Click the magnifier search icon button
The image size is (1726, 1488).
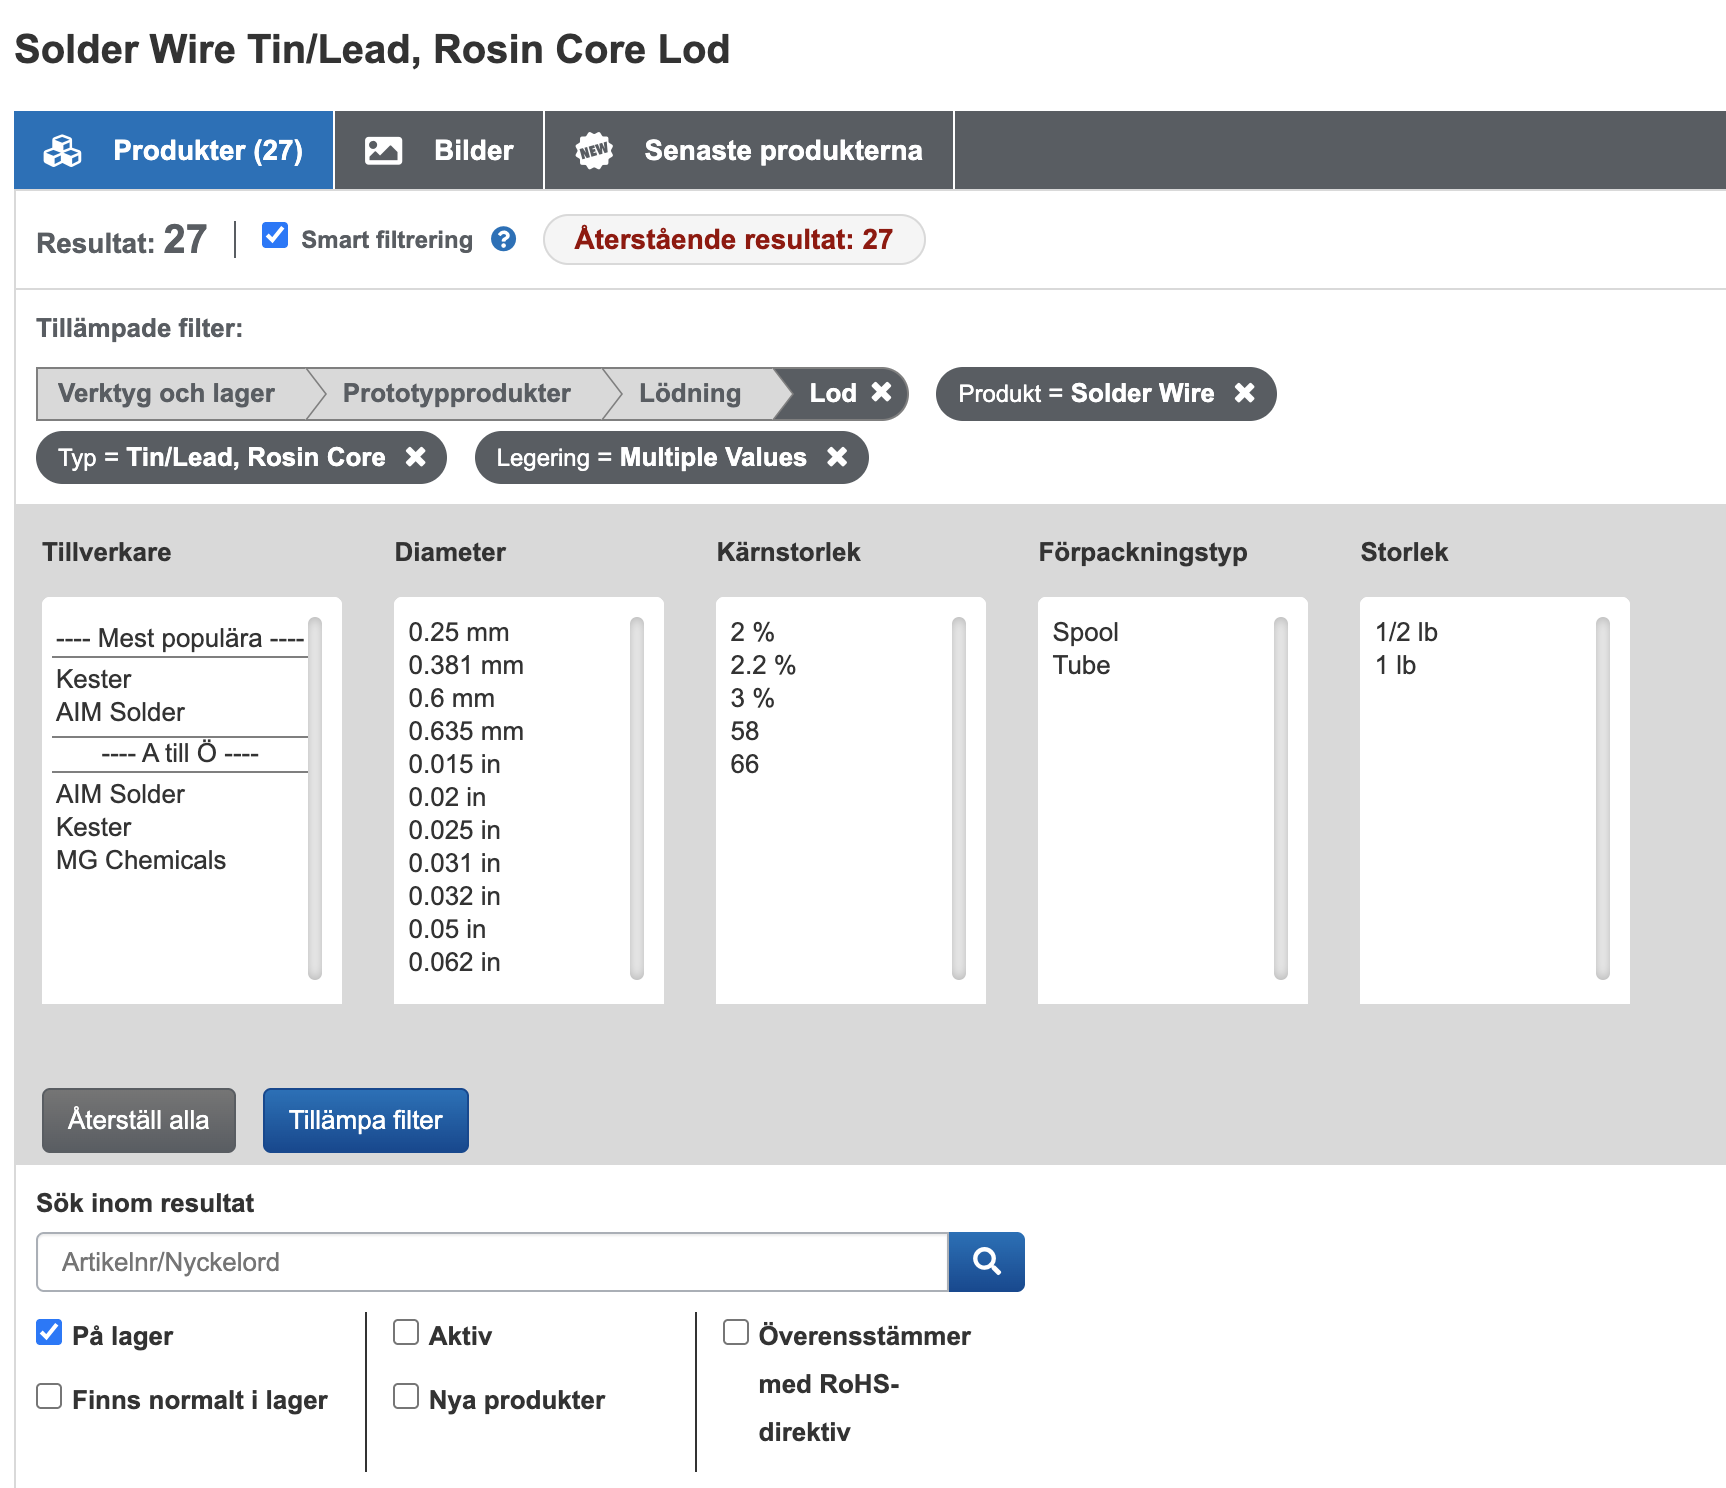[x=986, y=1262]
